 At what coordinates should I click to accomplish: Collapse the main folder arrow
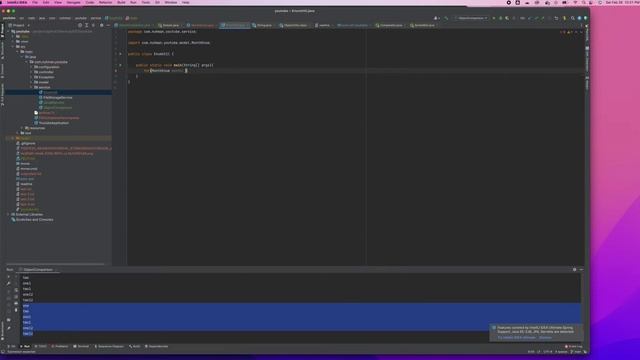pyautogui.click(x=18, y=52)
